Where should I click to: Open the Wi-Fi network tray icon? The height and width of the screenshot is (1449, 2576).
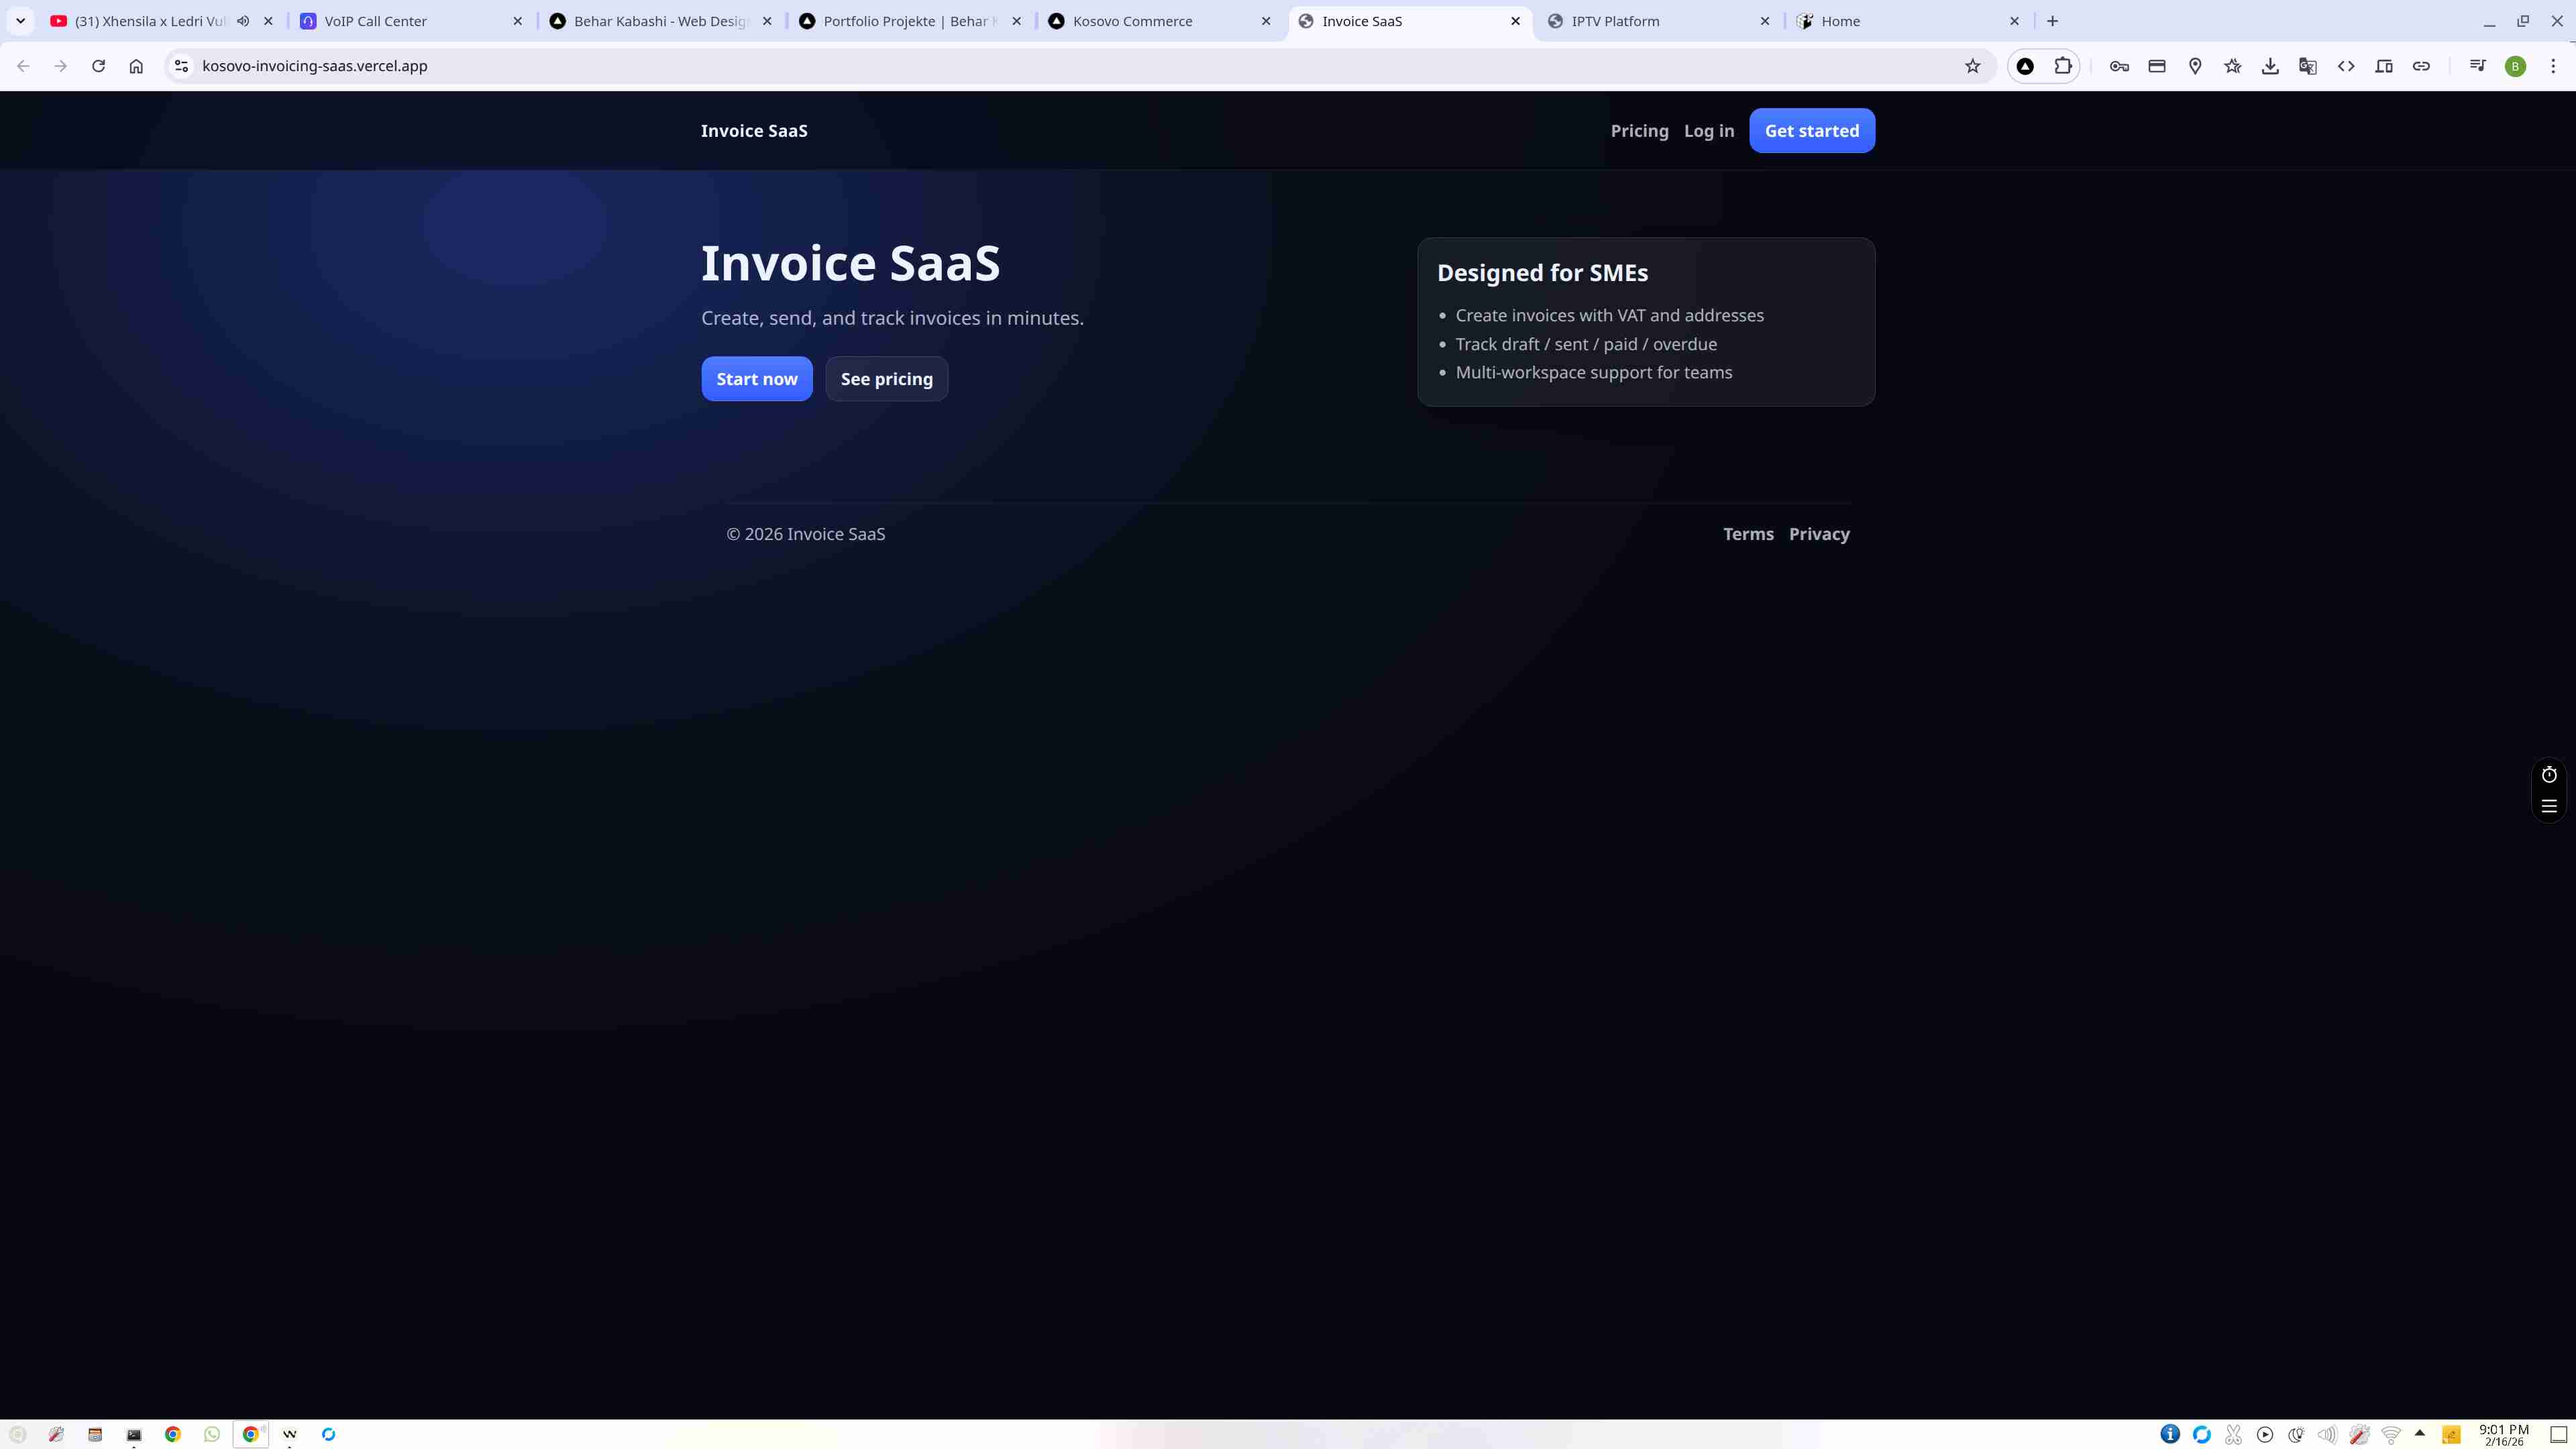point(2390,1434)
